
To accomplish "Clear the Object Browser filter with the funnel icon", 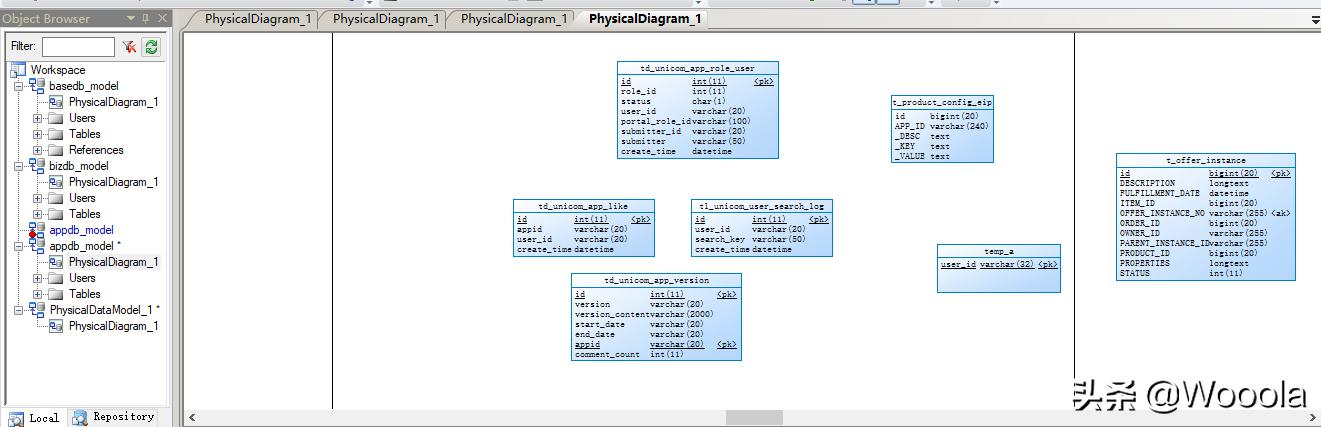I will [x=130, y=47].
